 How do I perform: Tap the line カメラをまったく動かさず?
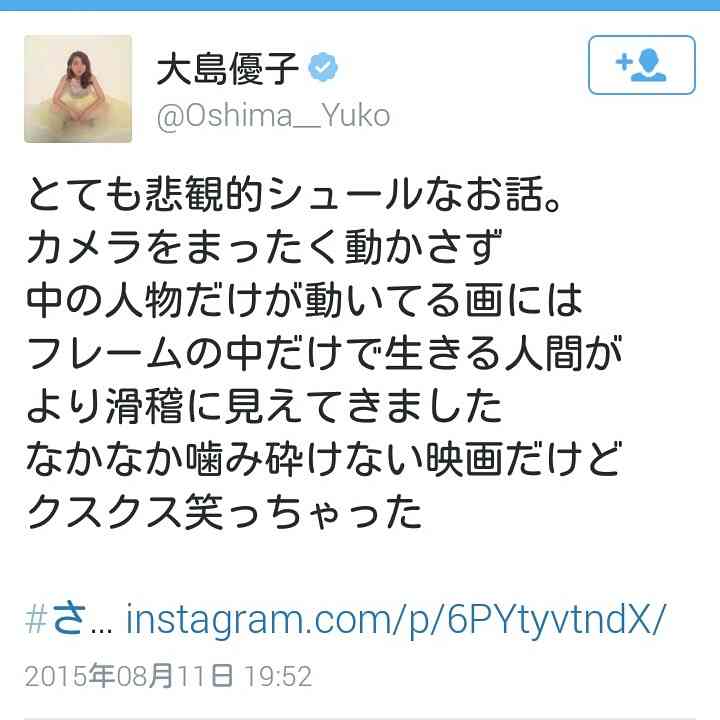(x=264, y=247)
